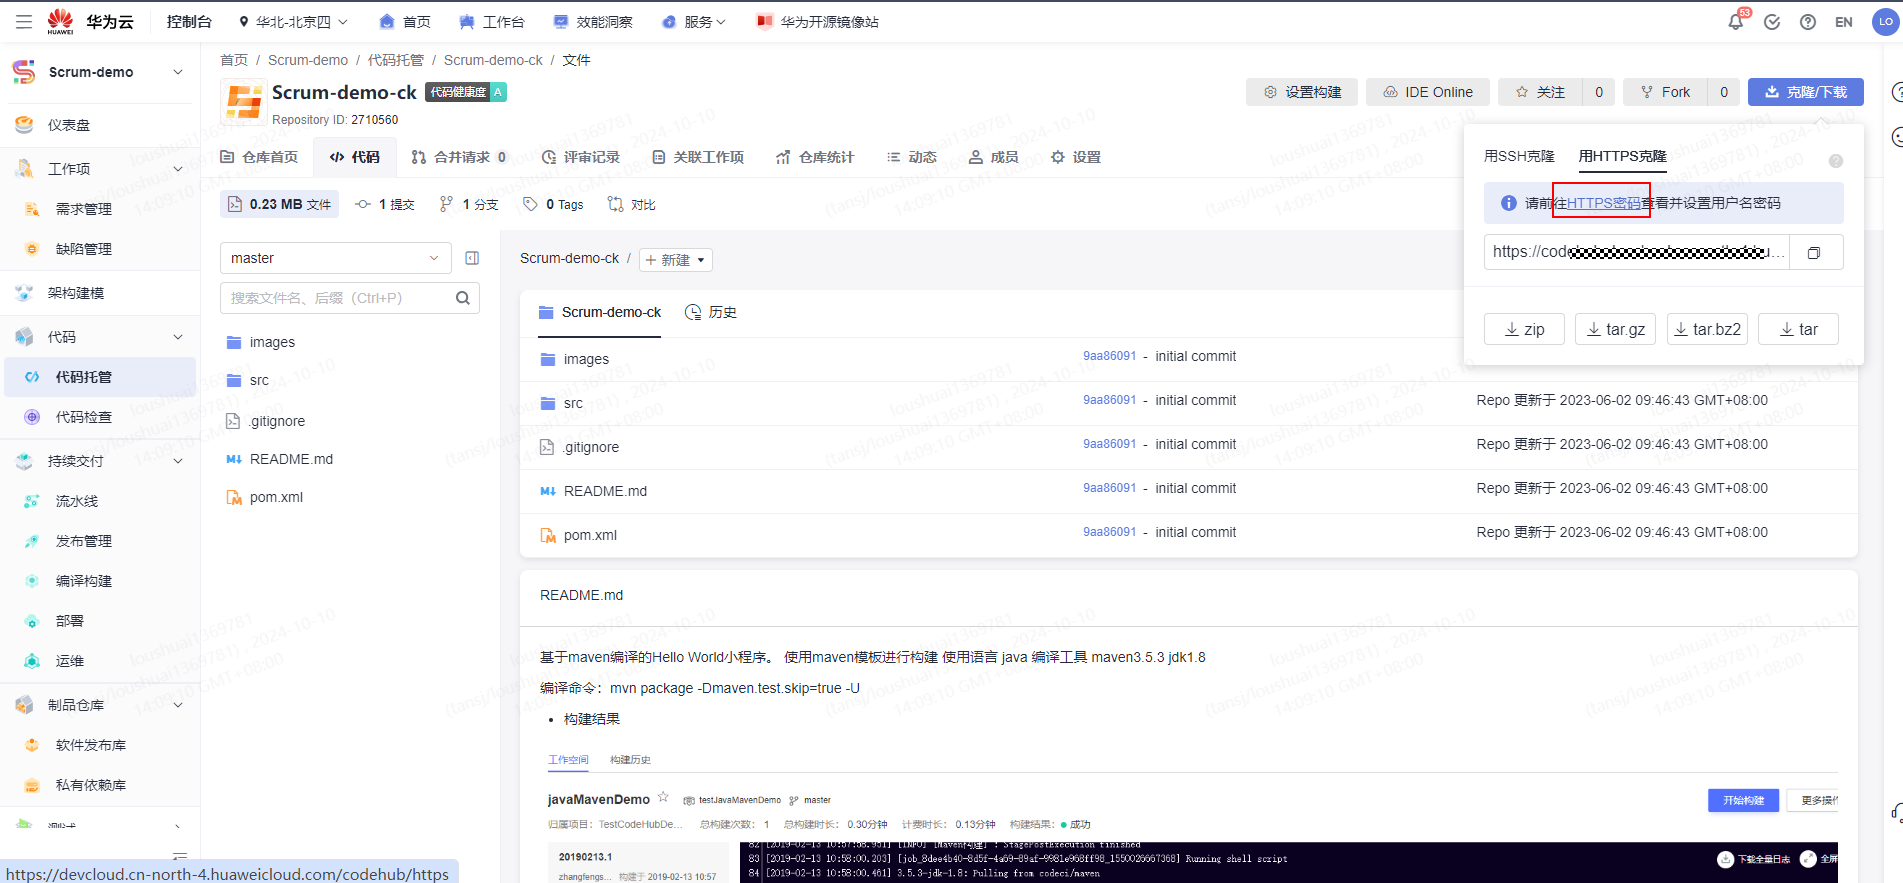The width and height of the screenshot is (1903, 883).
Task: Open 需求管理 in the sidebar
Action: tap(83, 209)
